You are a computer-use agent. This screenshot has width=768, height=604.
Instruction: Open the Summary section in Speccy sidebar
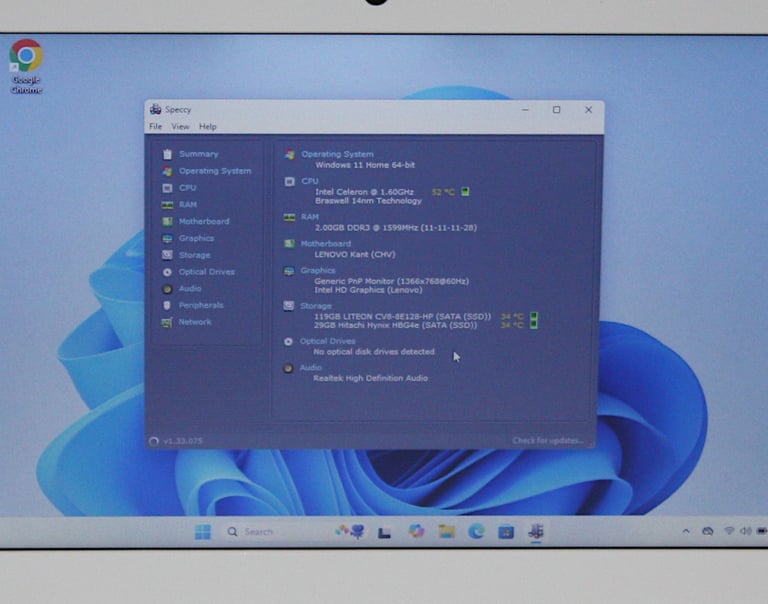(x=198, y=154)
